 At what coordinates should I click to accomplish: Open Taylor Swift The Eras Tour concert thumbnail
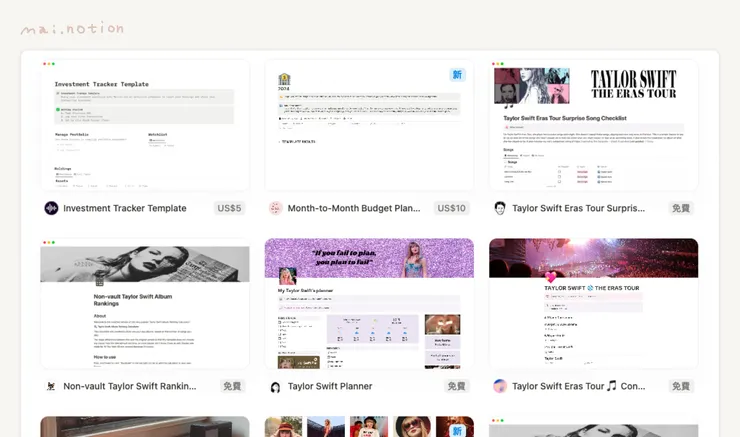[x=594, y=303]
